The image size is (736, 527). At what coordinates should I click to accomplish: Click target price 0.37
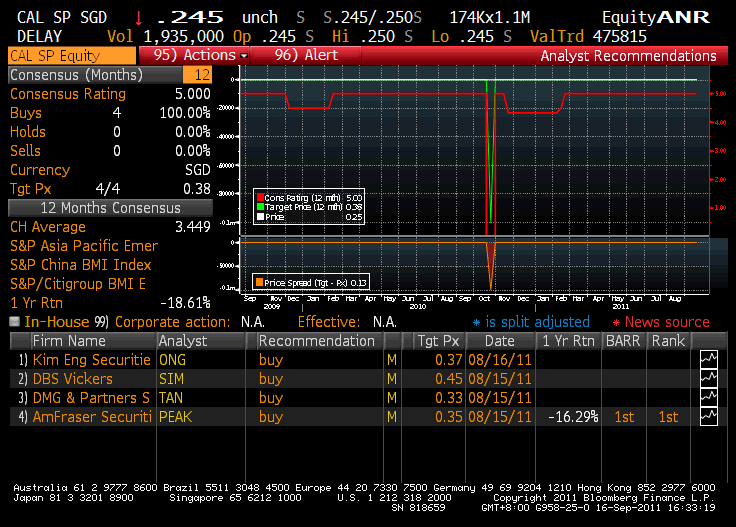click(x=449, y=360)
